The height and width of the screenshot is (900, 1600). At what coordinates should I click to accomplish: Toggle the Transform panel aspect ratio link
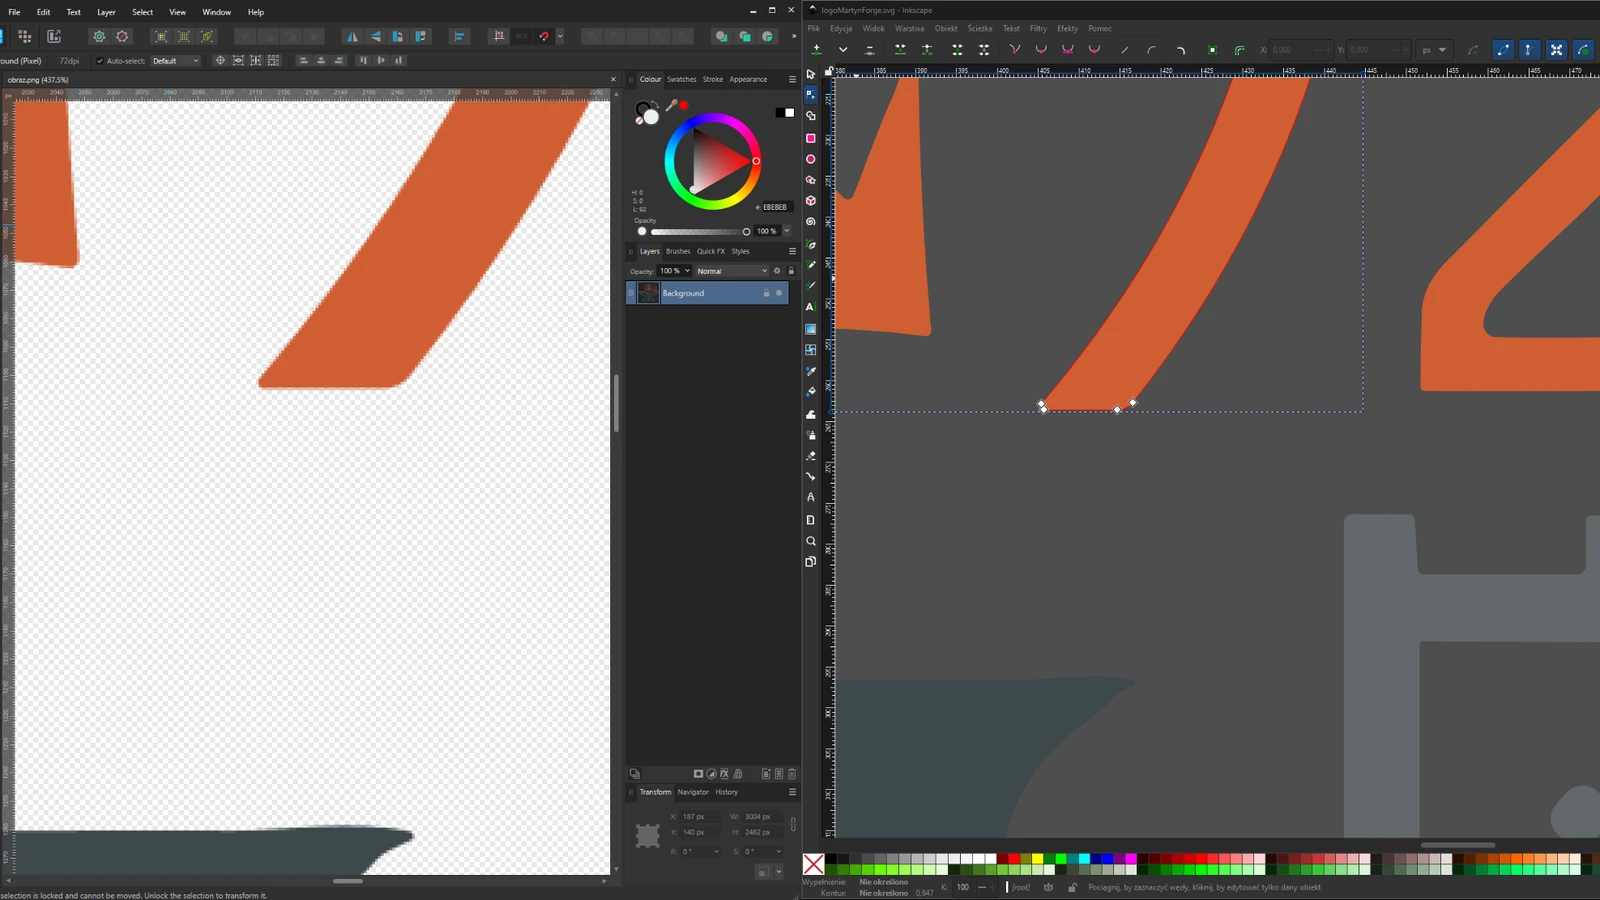(793, 824)
